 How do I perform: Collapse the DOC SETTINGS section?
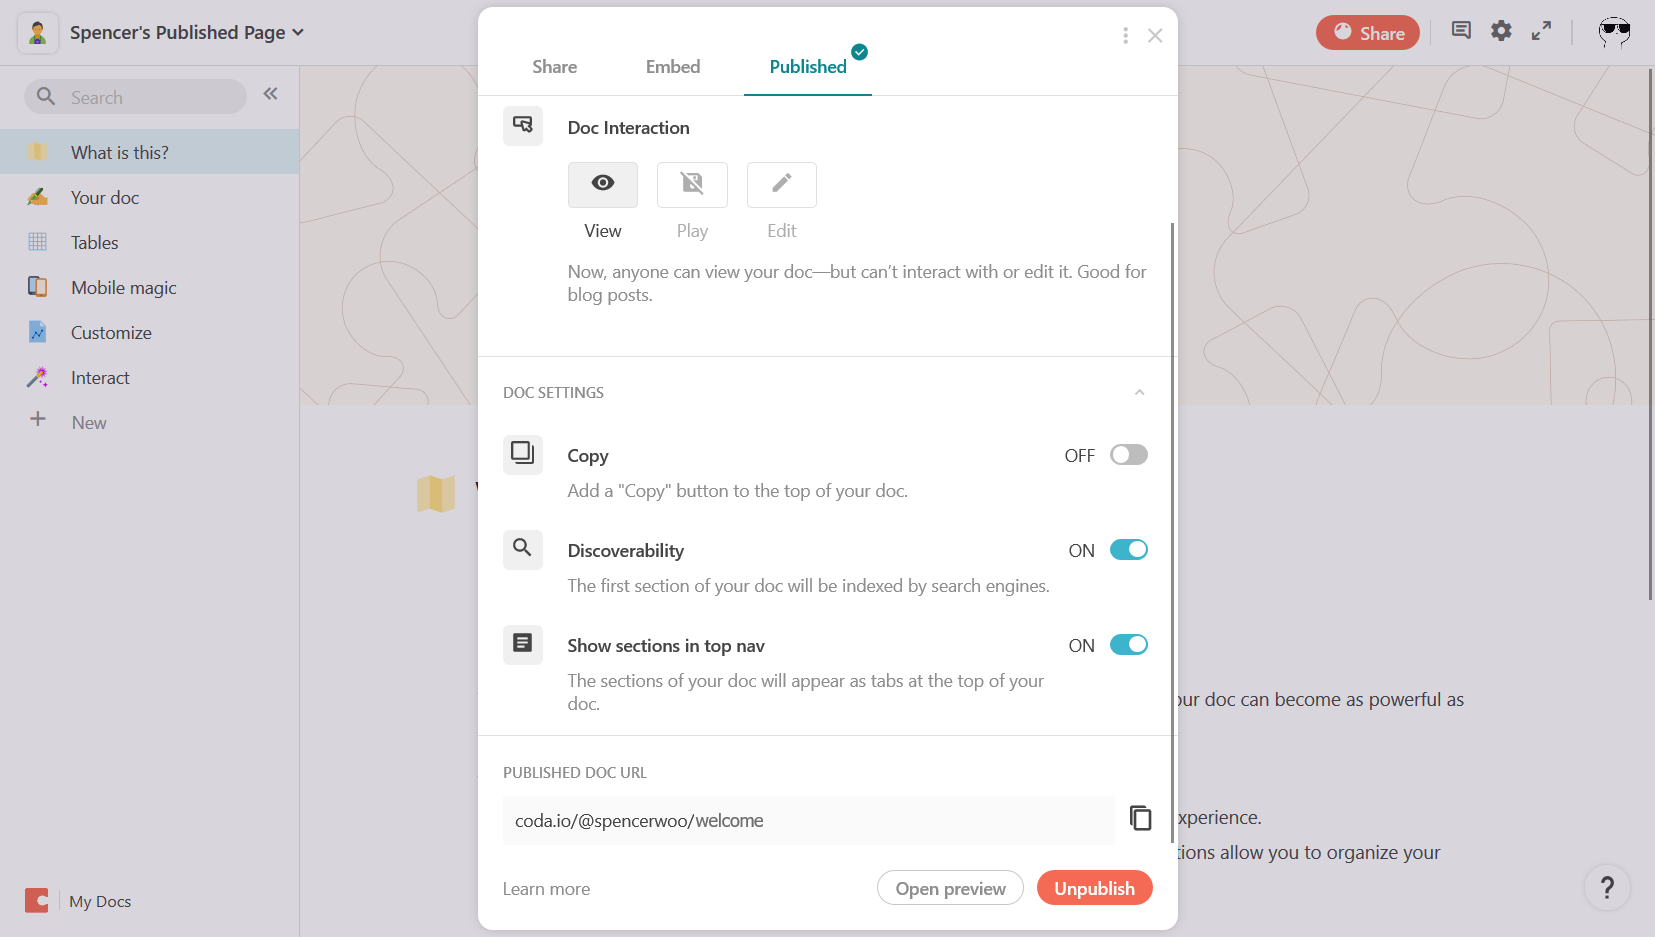coord(1139,392)
